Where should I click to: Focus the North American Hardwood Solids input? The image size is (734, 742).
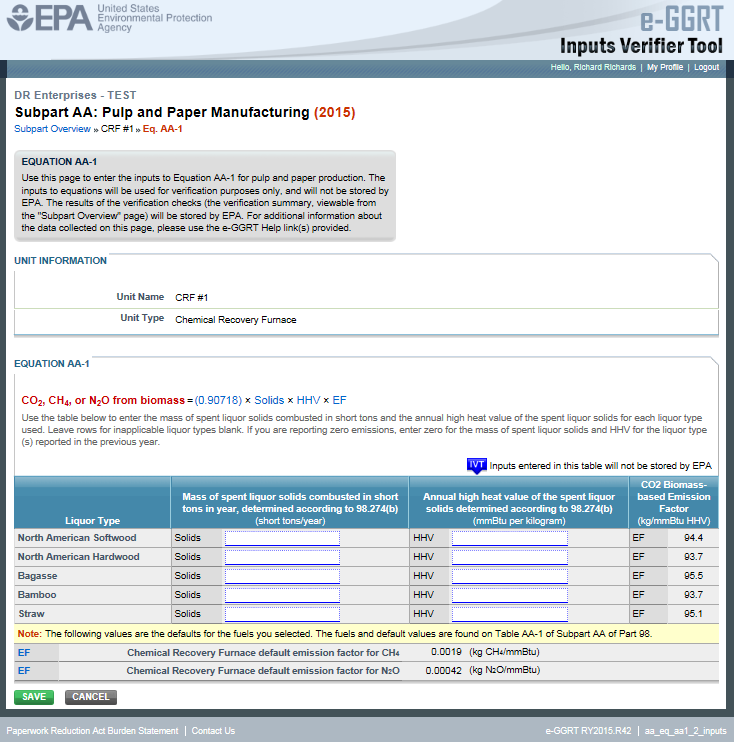click(283, 557)
